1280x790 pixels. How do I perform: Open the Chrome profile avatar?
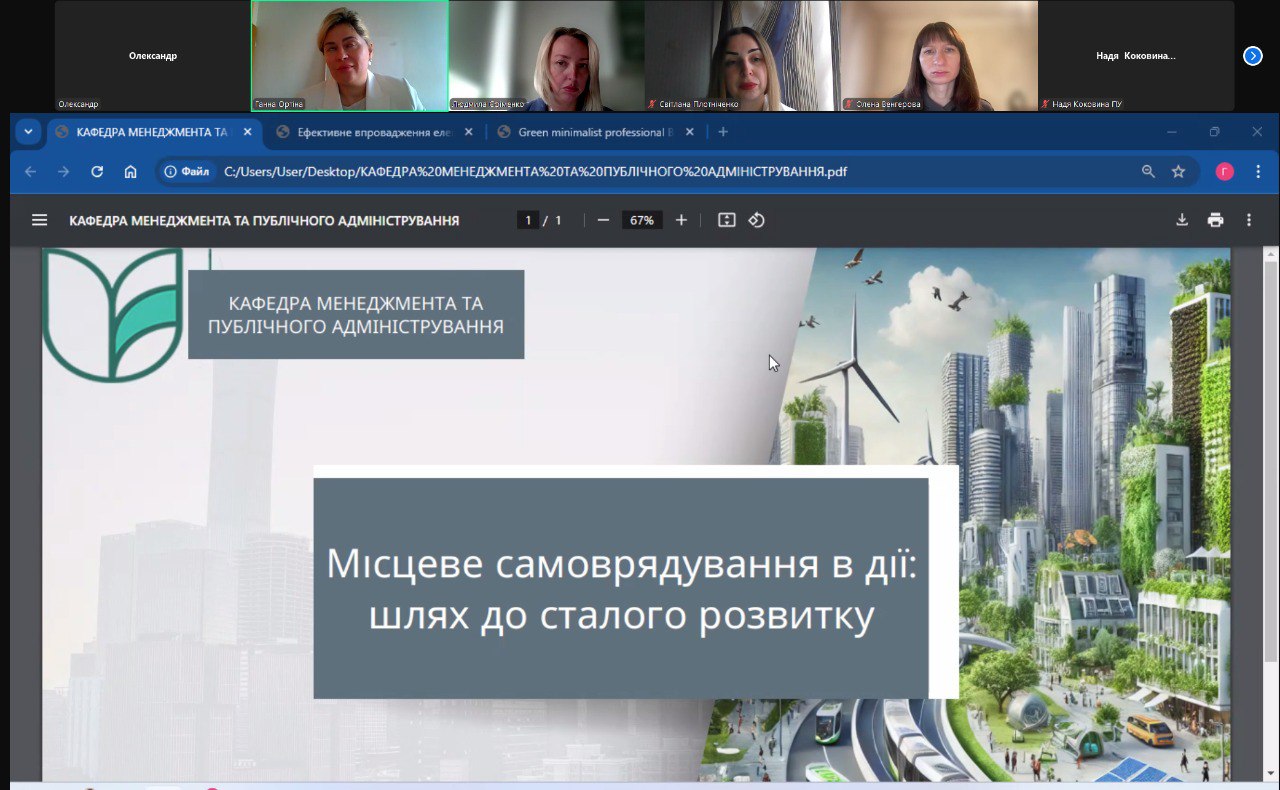pos(1225,172)
